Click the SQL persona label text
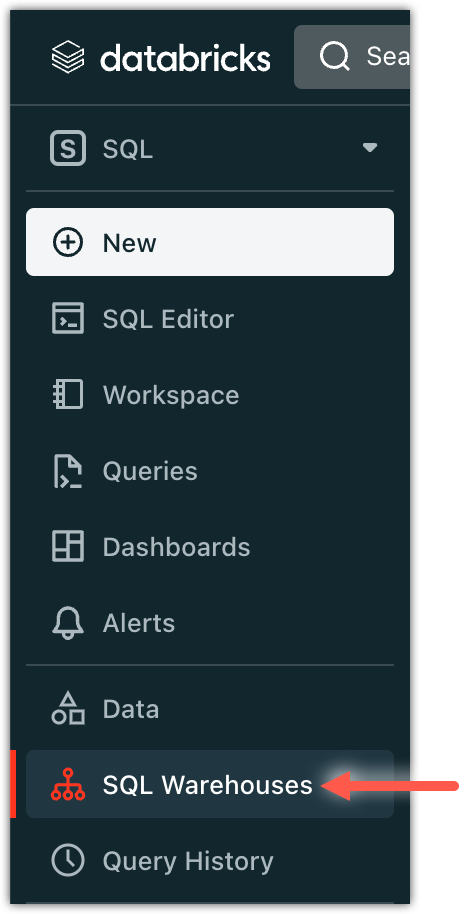Viewport: 474px width, 914px height. [x=128, y=149]
